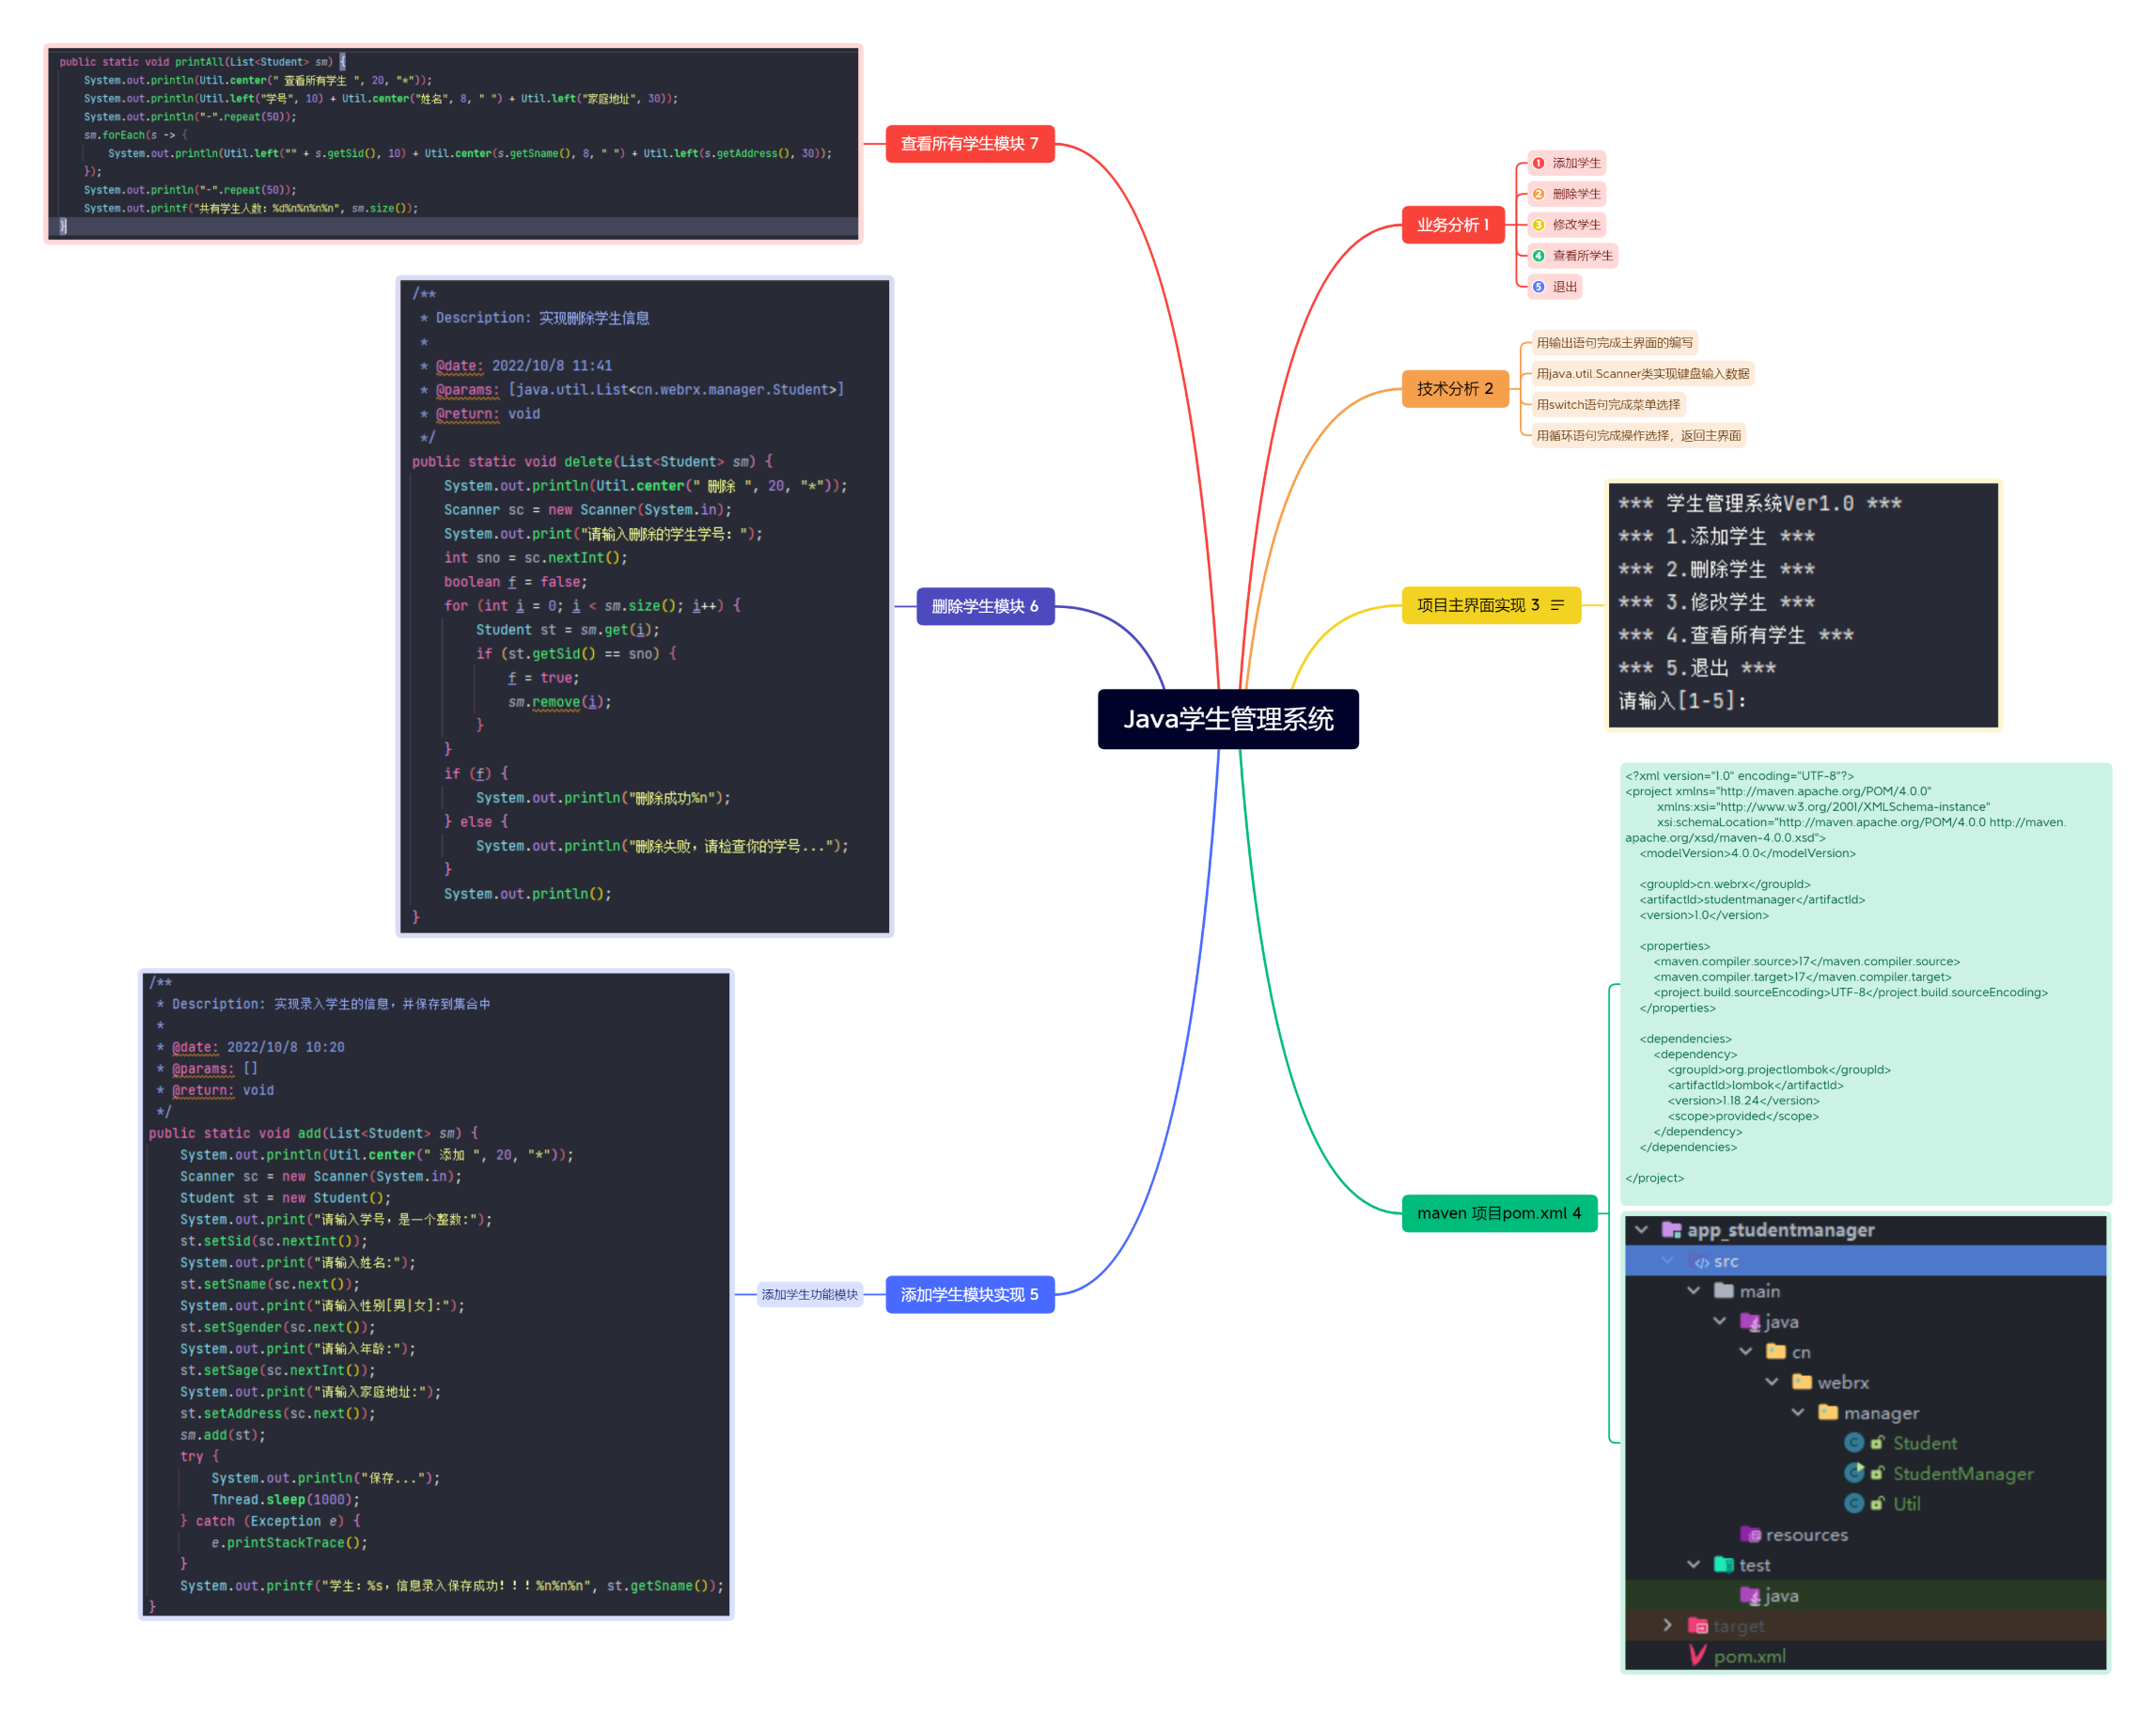Click subtopic 用switch语句完成菜单选择
Viewport: 2156px width, 1718px height.
pyautogui.click(x=1608, y=405)
